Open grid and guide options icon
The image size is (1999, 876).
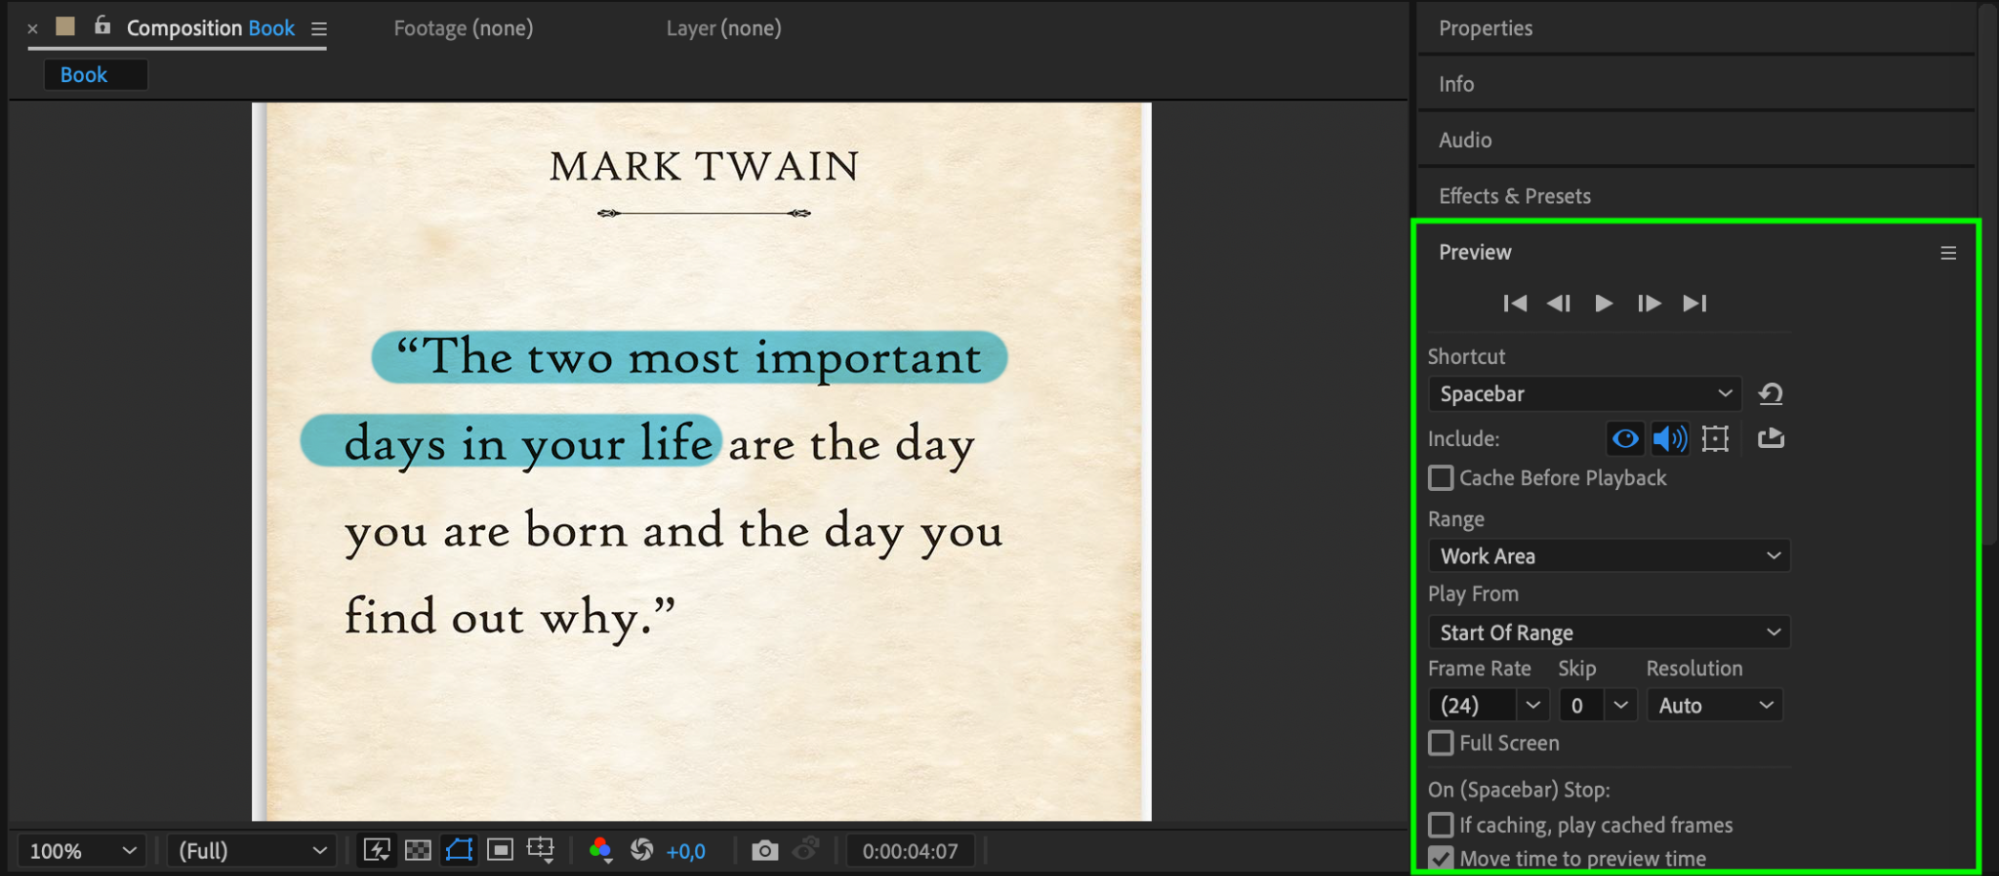[x=541, y=850]
